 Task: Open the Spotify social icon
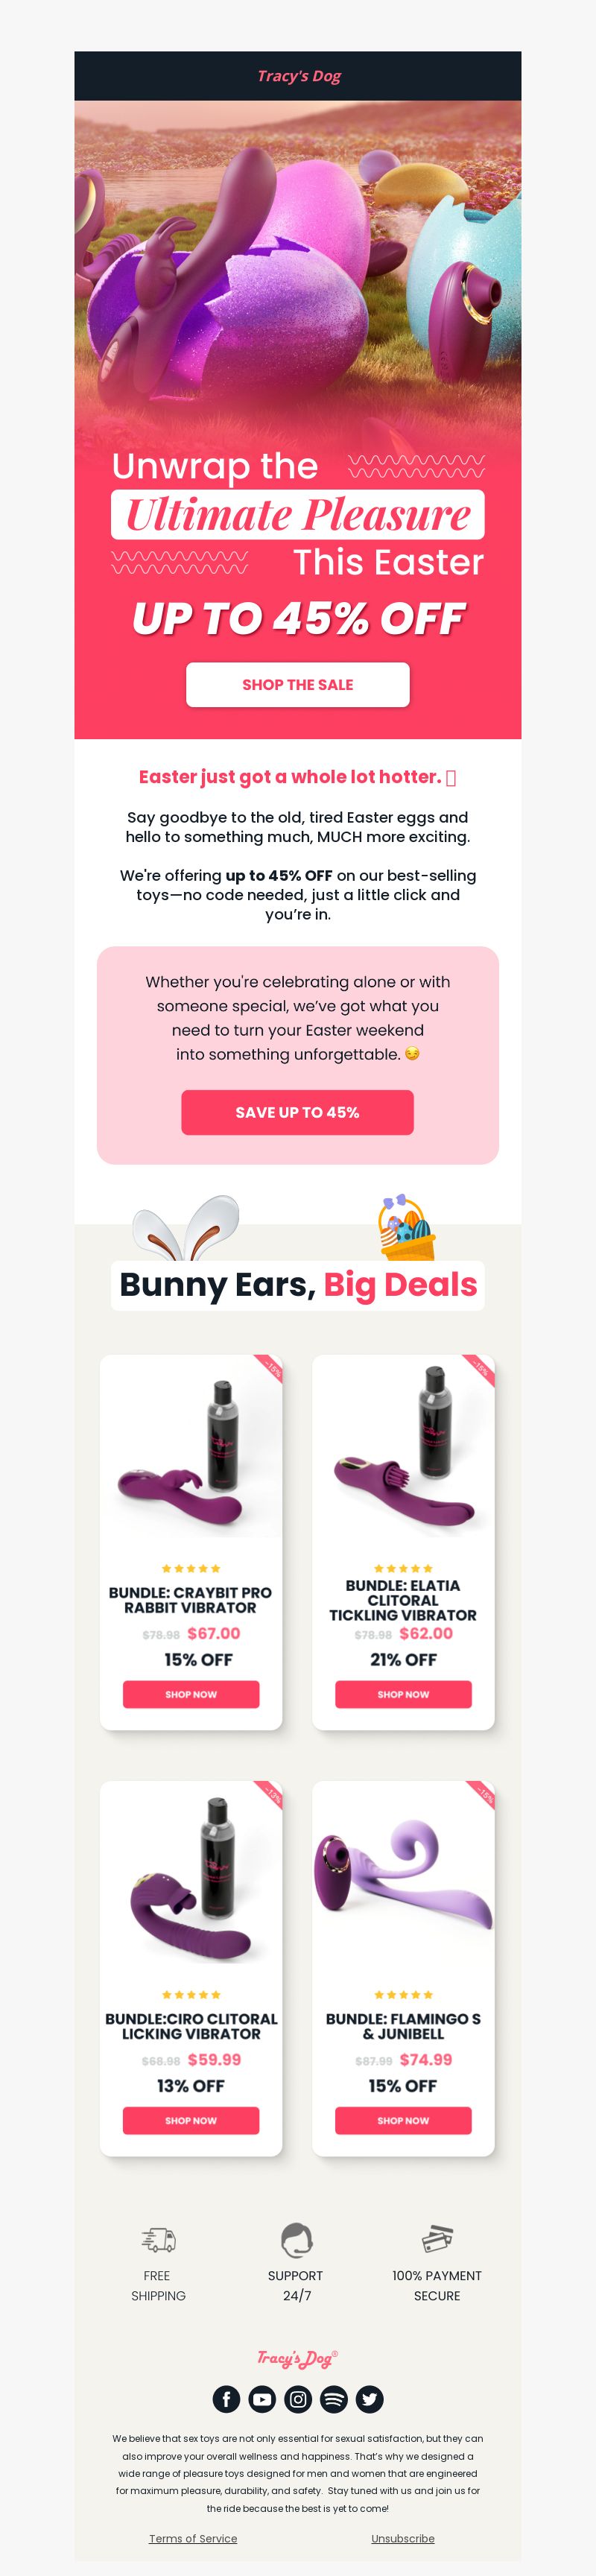(x=334, y=2398)
